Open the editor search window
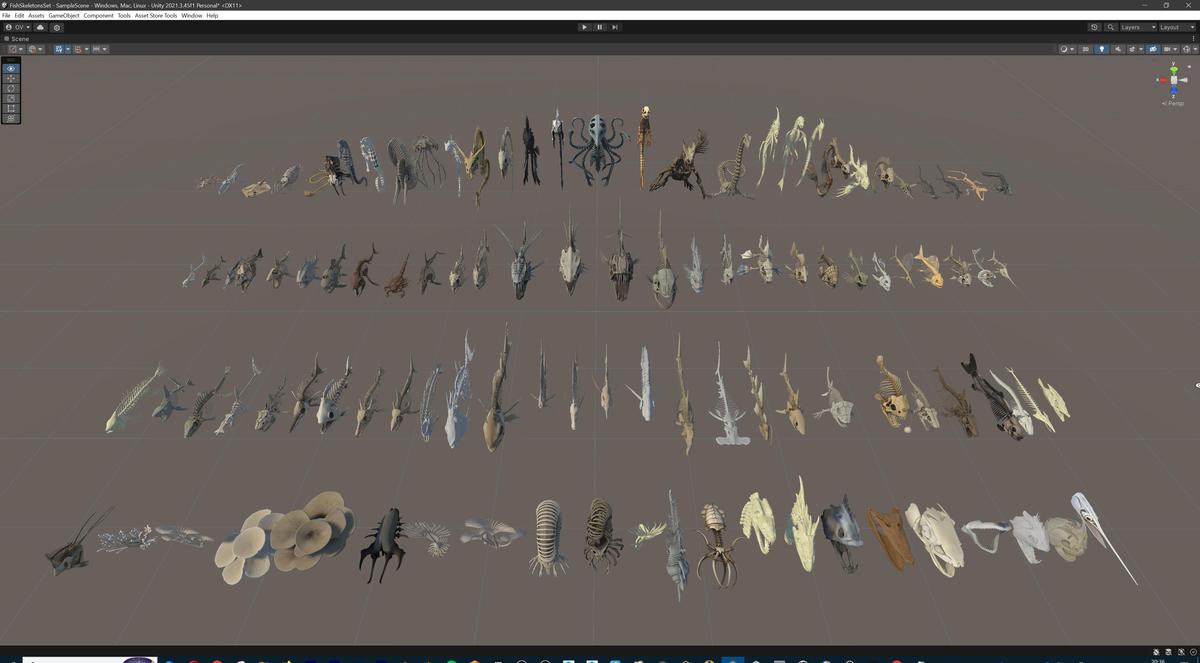 [1111, 27]
